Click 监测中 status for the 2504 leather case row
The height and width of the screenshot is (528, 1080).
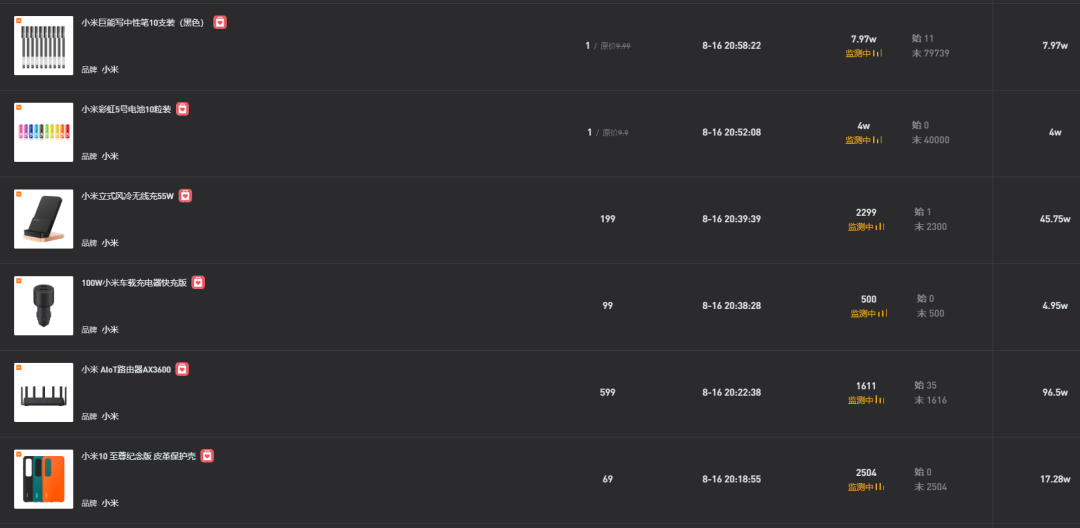click(861, 487)
